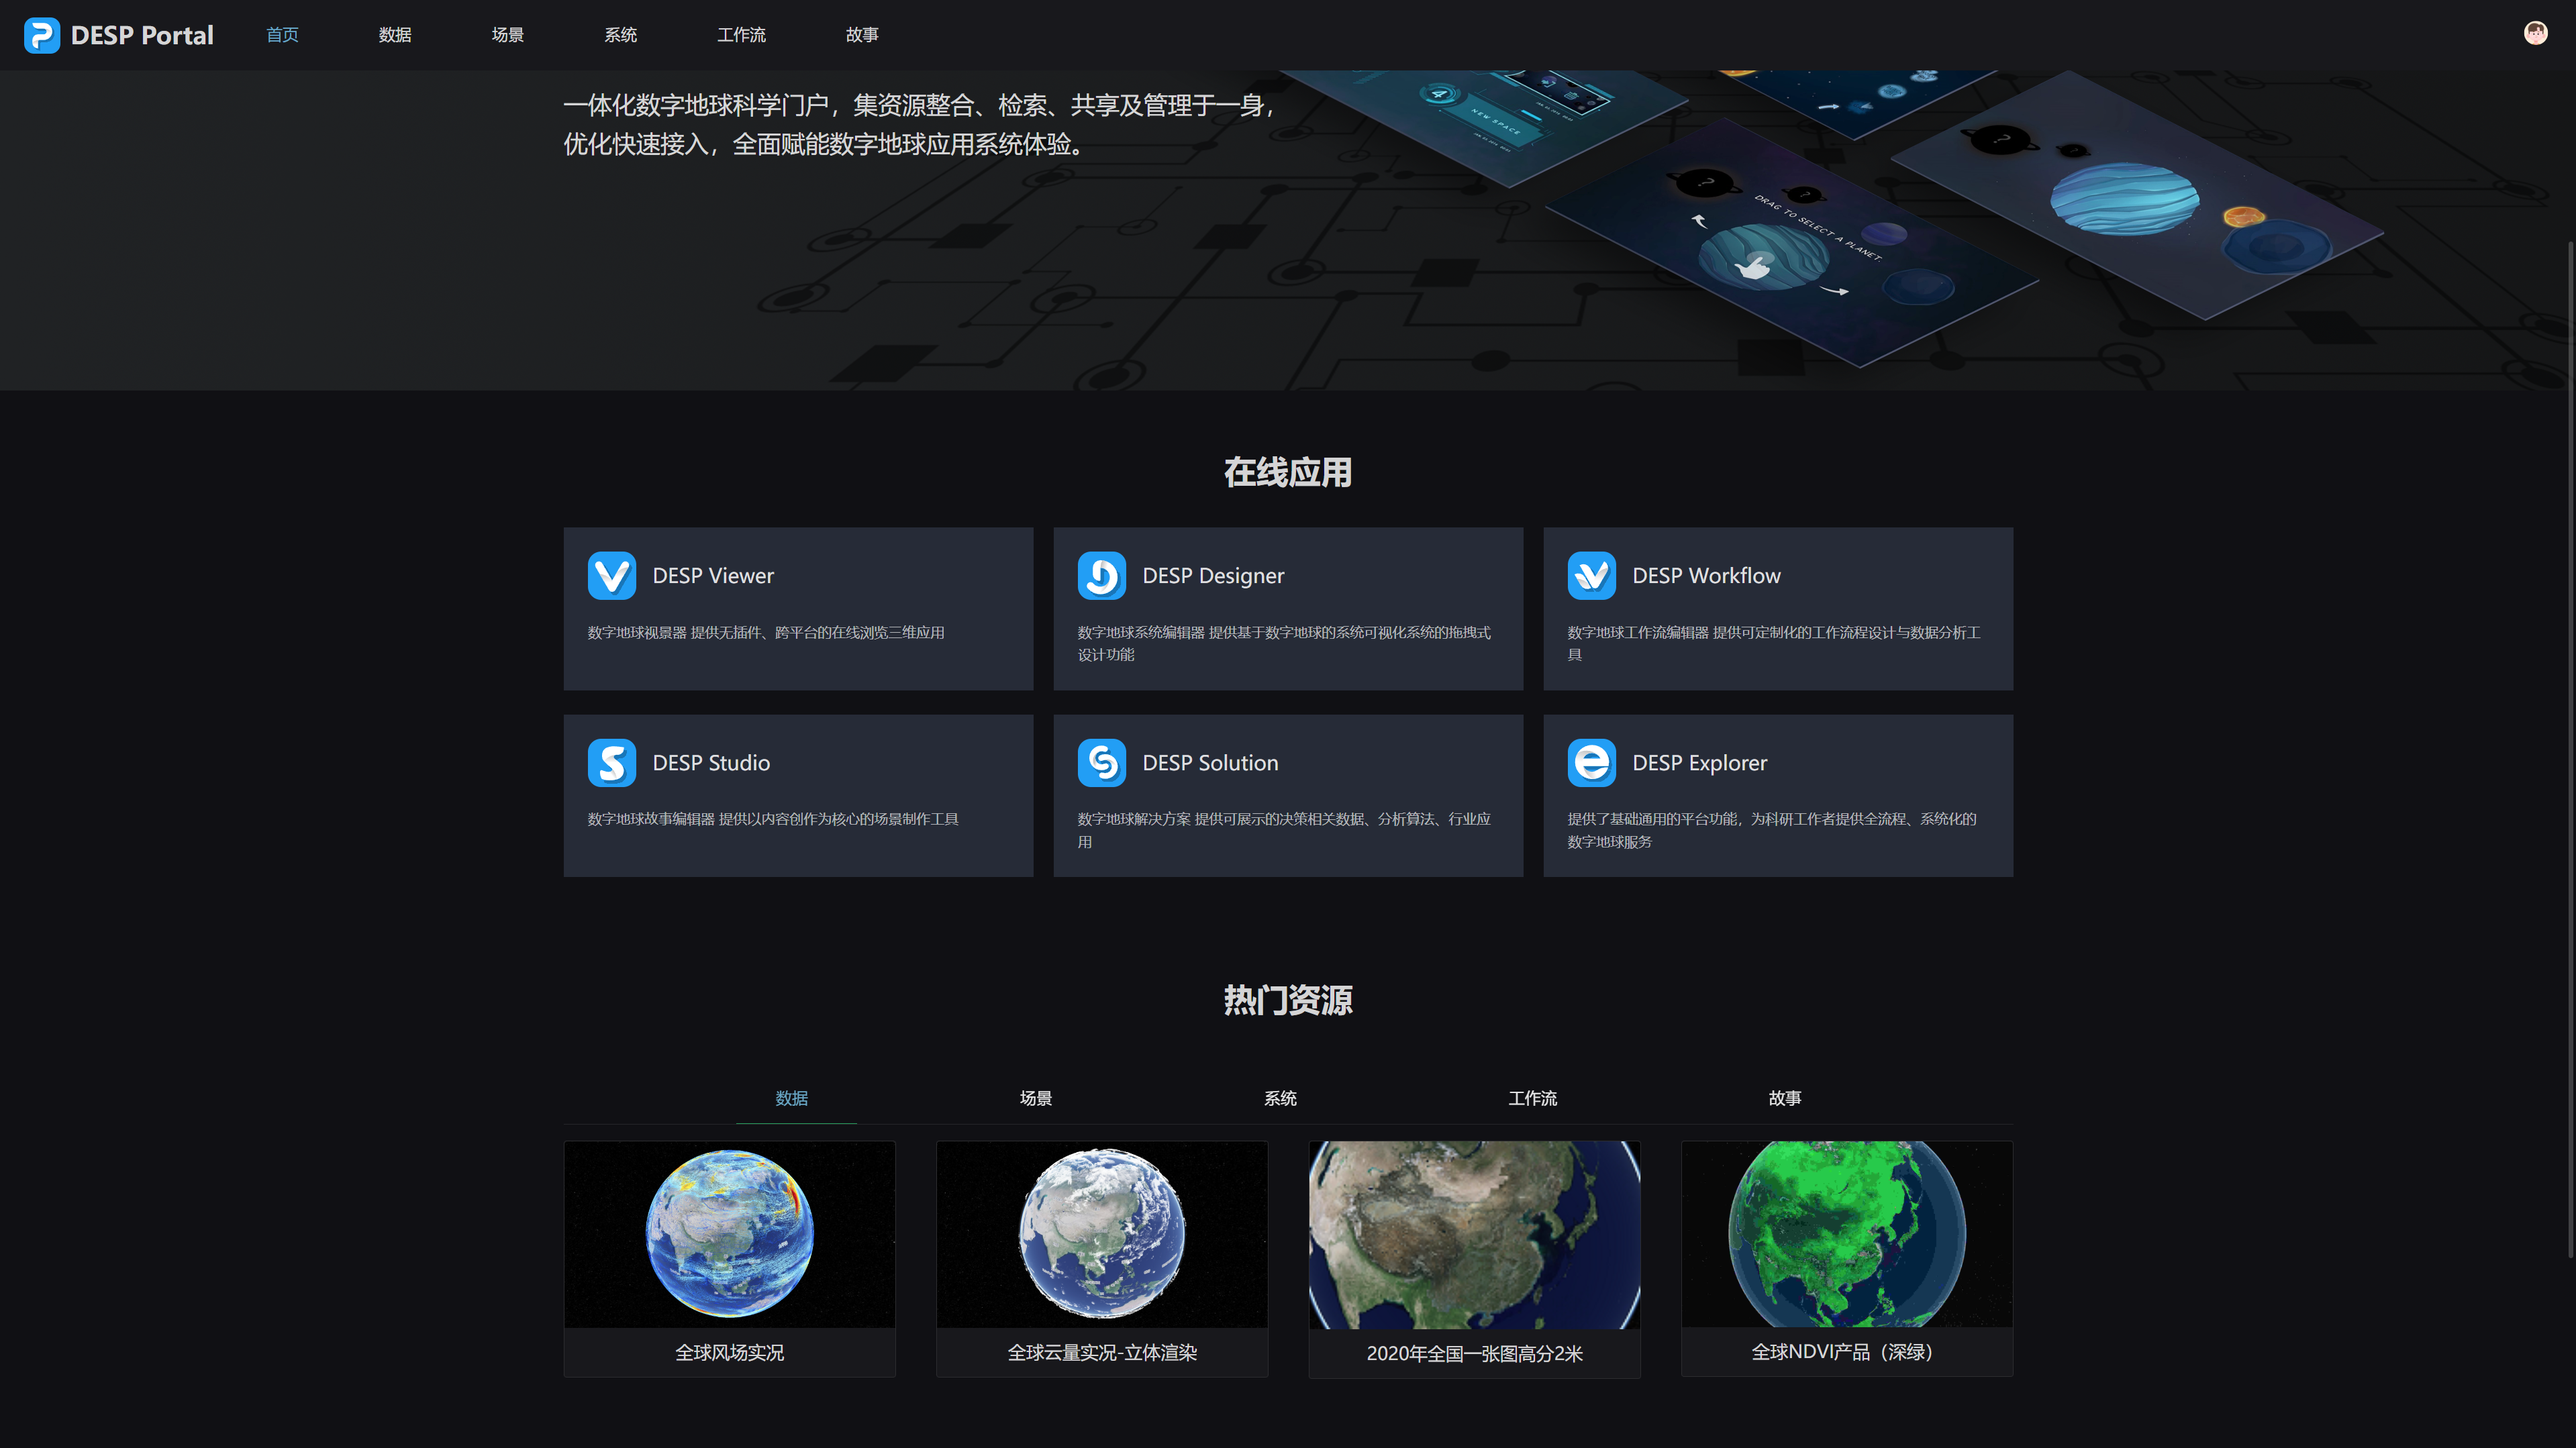The image size is (2576, 1448).
Task: Click the DESP Viewer app icon
Action: pyautogui.click(x=611, y=576)
